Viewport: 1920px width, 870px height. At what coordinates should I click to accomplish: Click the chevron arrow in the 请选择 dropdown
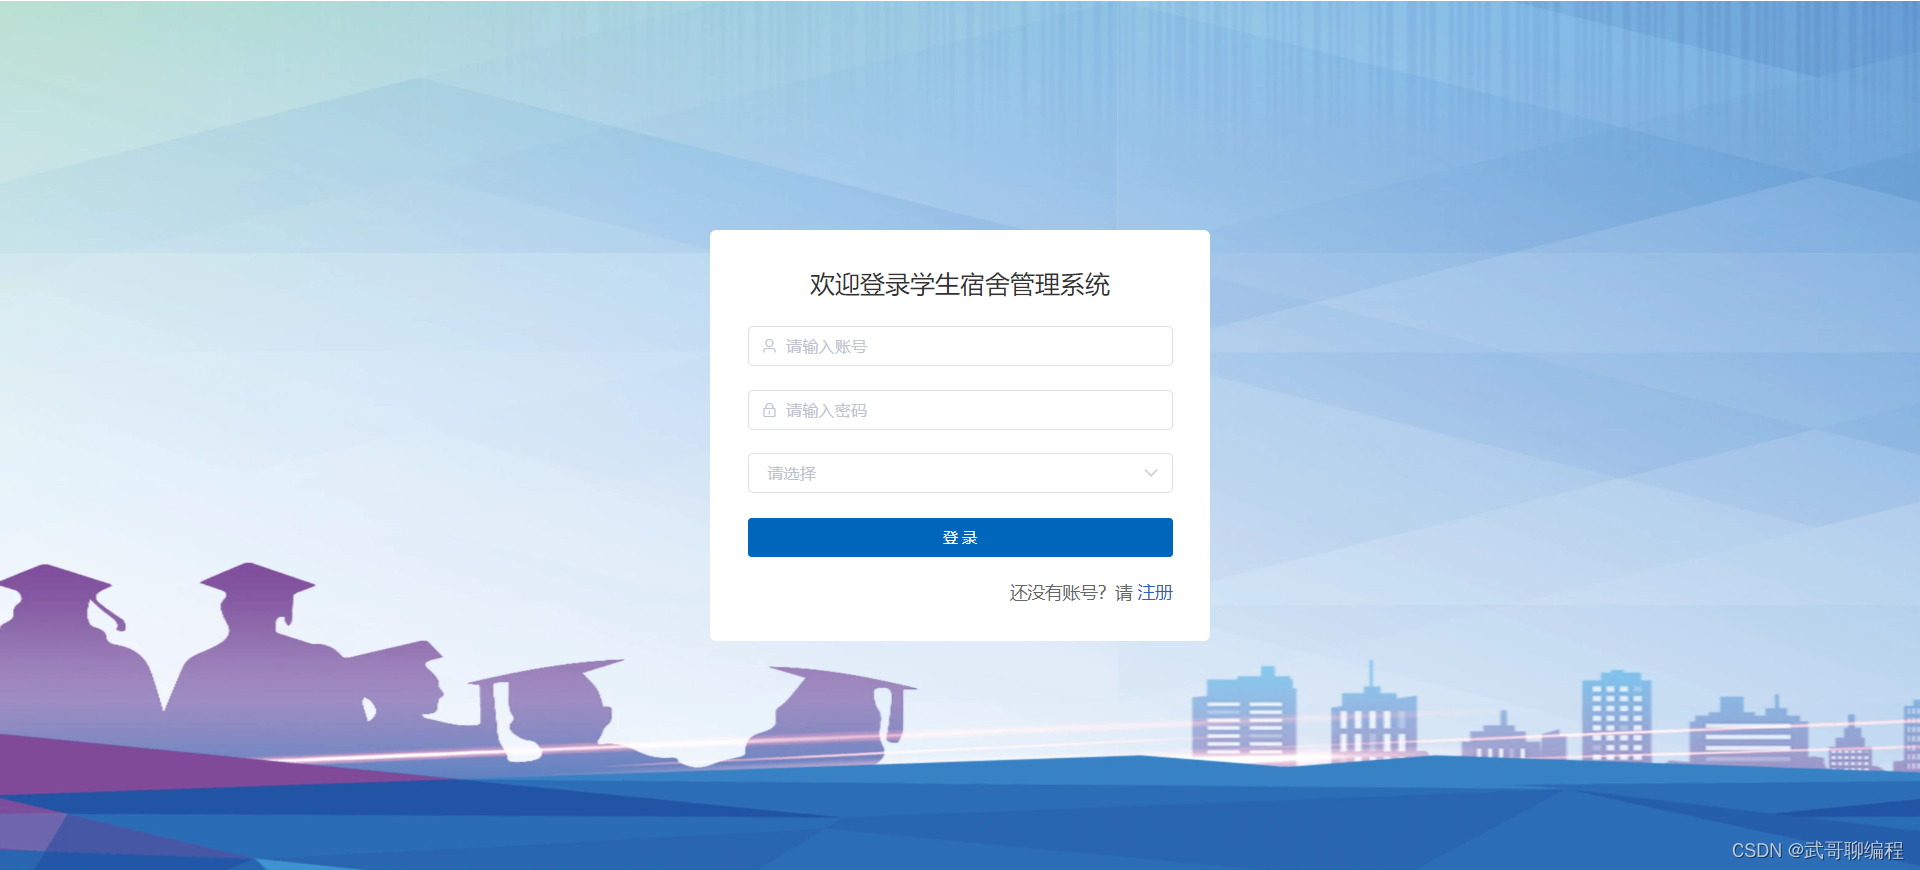click(1151, 473)
